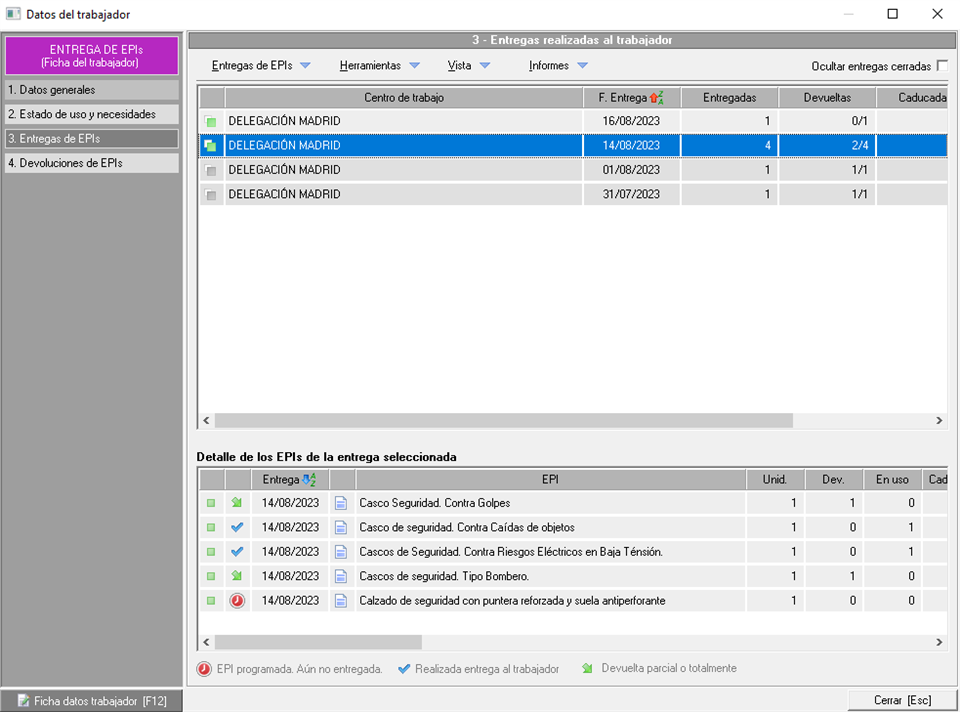Click the sort icon in the F. Entrega column header
This screenshot has width=960, height=712.
[x=658, y=98]
